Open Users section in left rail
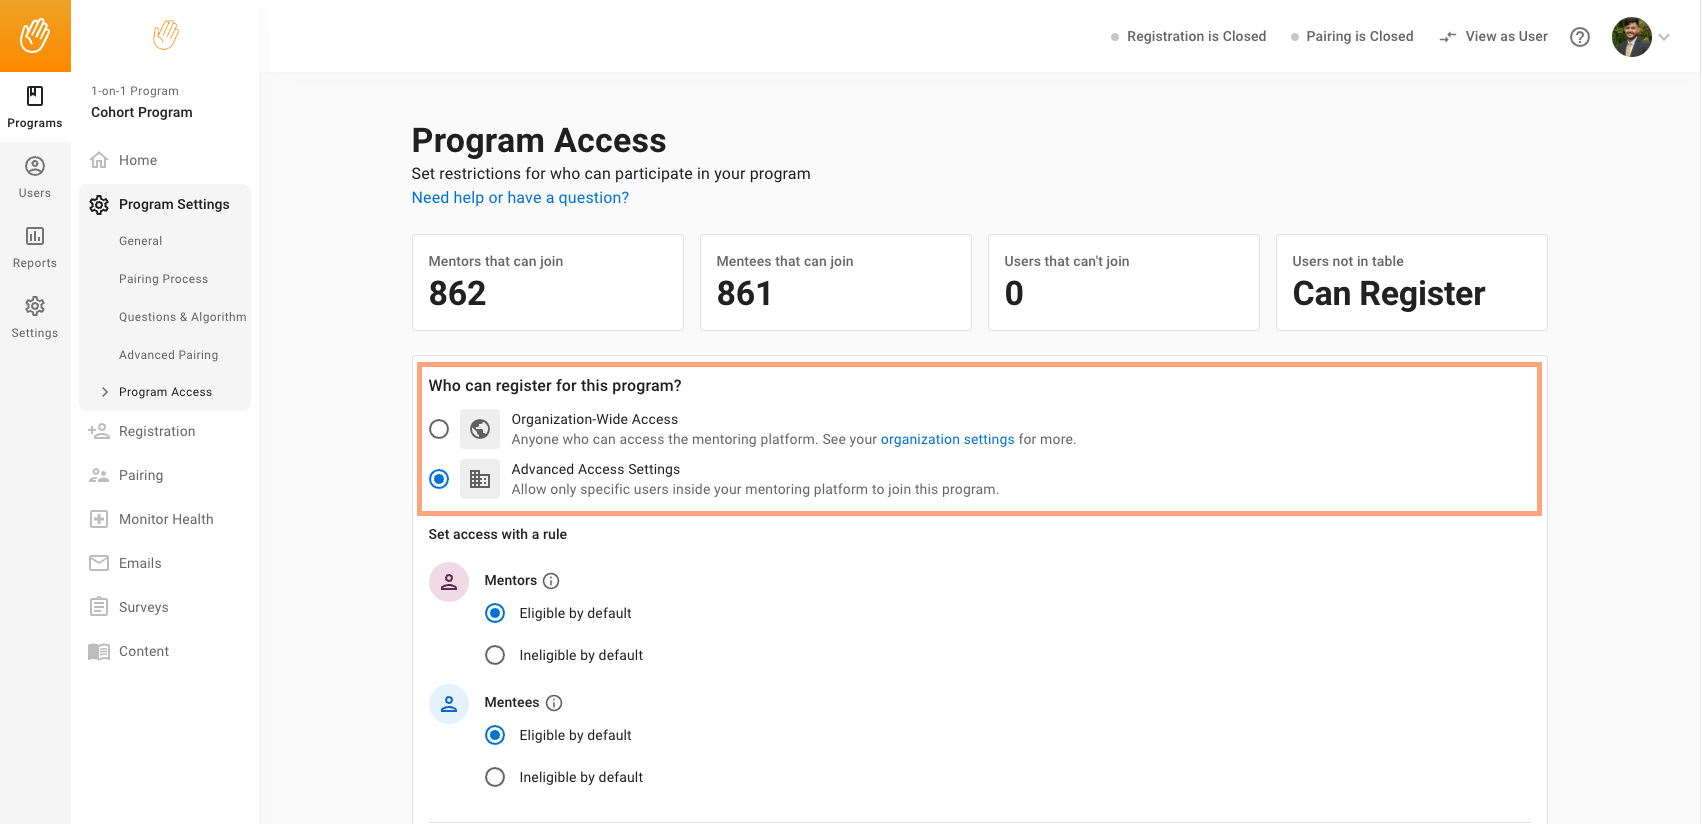This screenshot has height=824, width=1702. (35, 178)
